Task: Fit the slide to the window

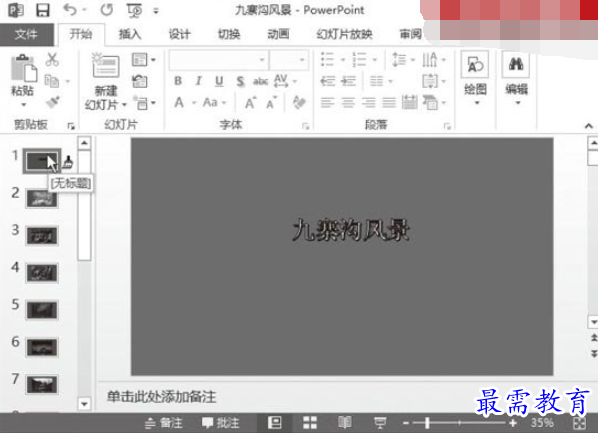Action: (x=579, y=423)
